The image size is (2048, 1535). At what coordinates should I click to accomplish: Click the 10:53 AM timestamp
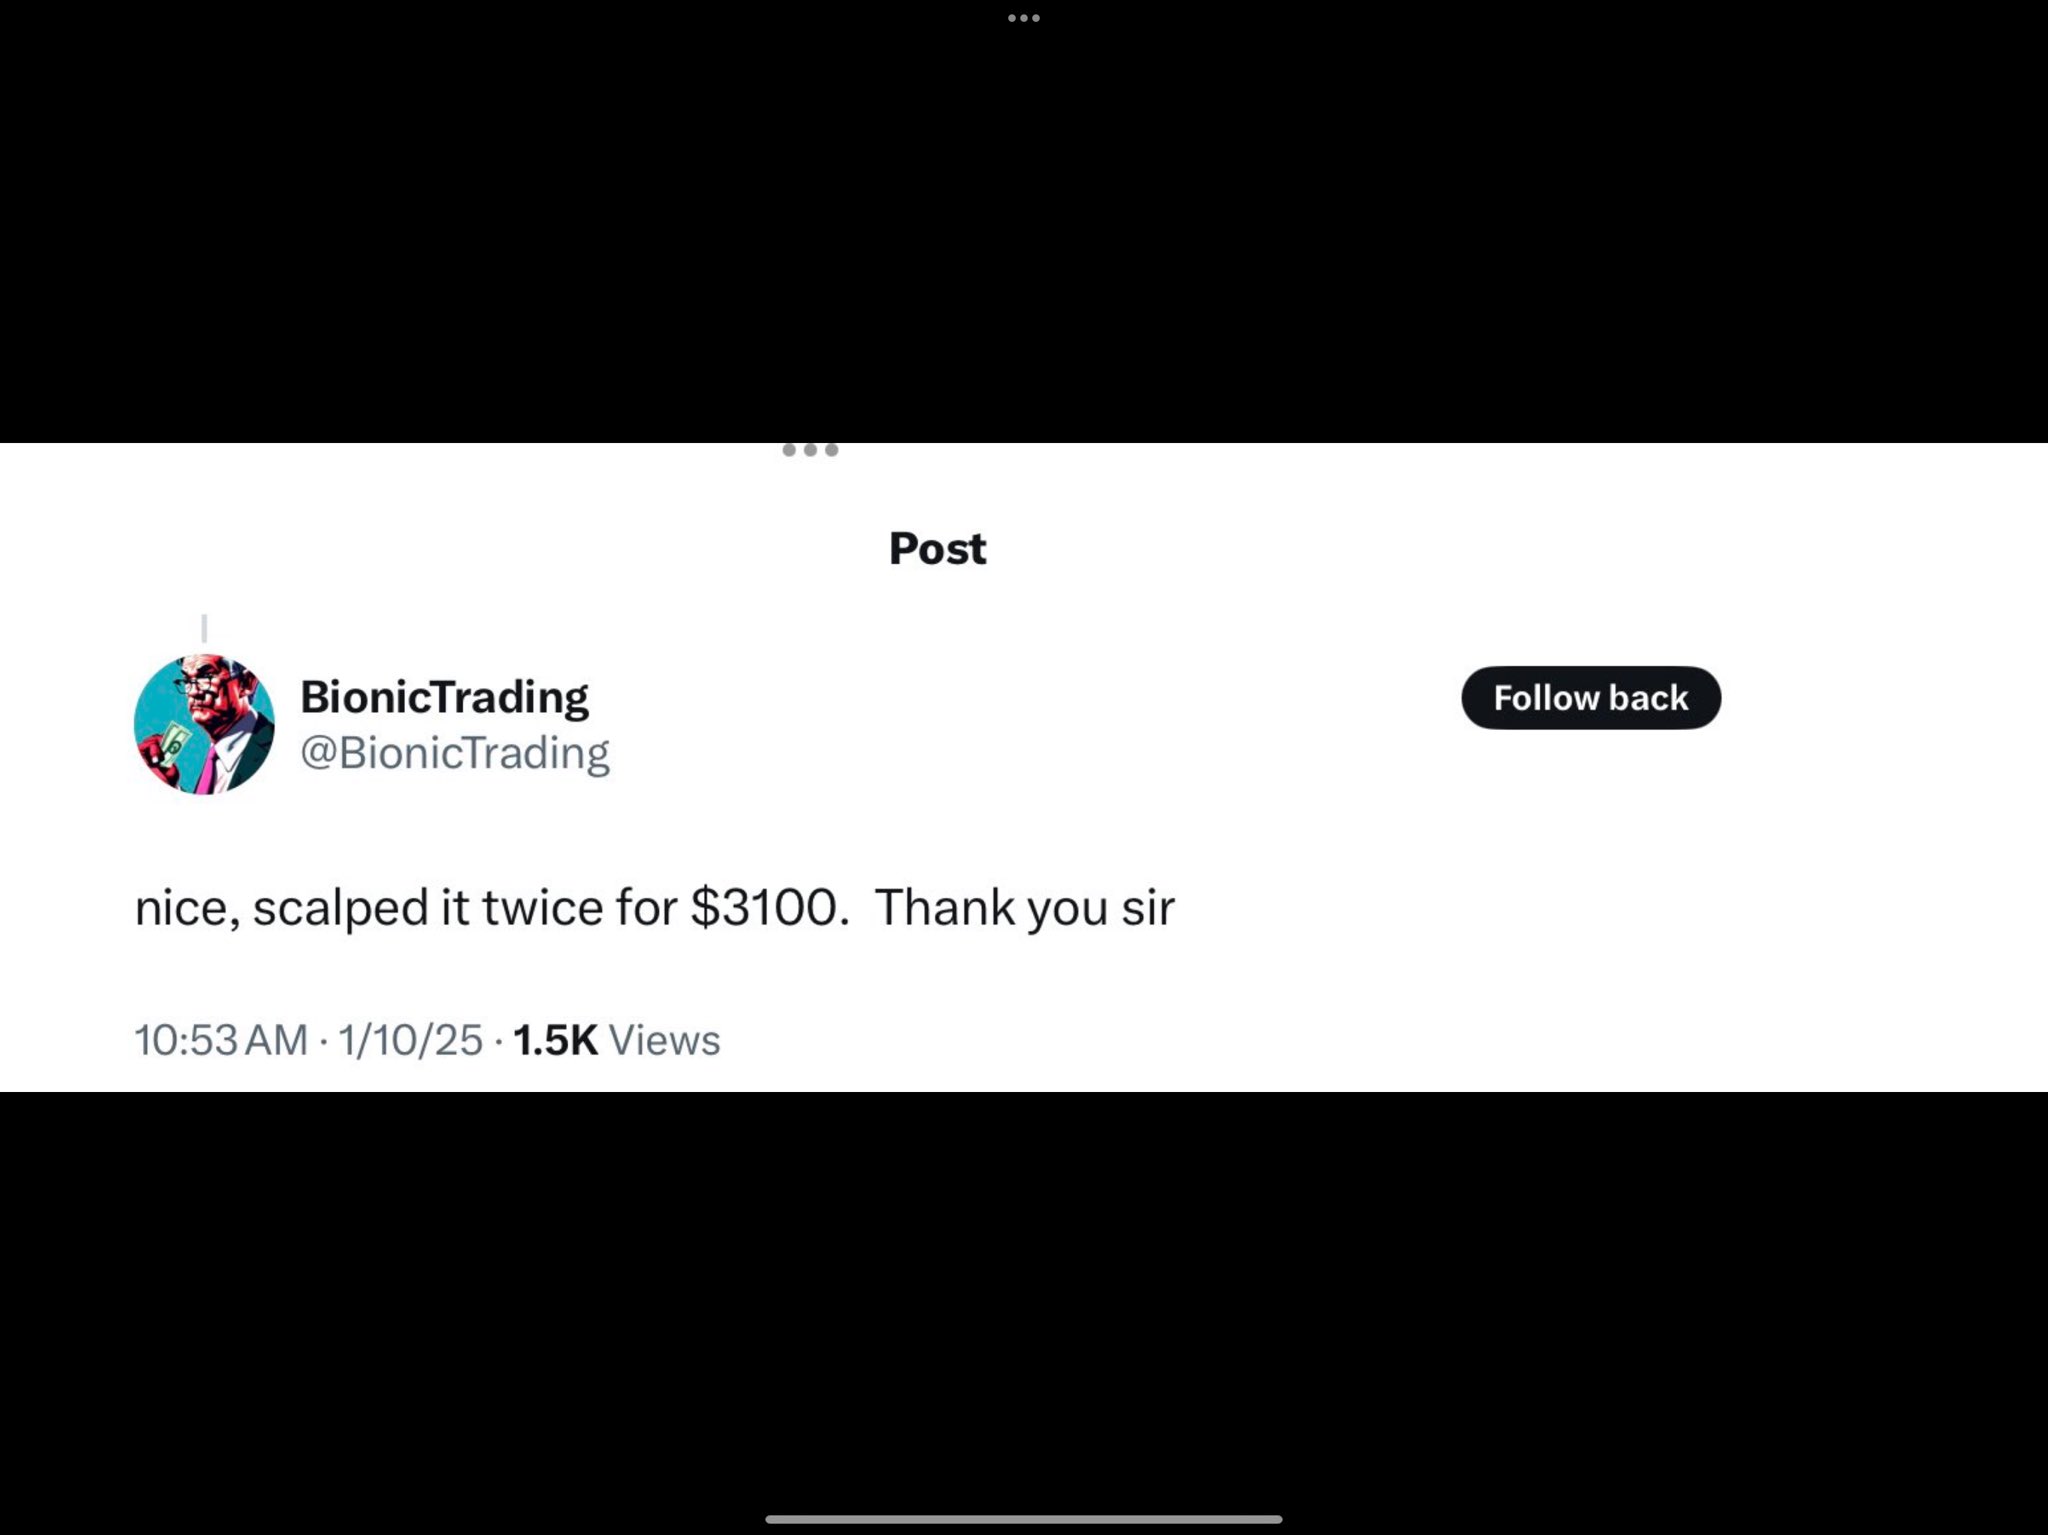pyautogui.click(x=220, y=1040)
